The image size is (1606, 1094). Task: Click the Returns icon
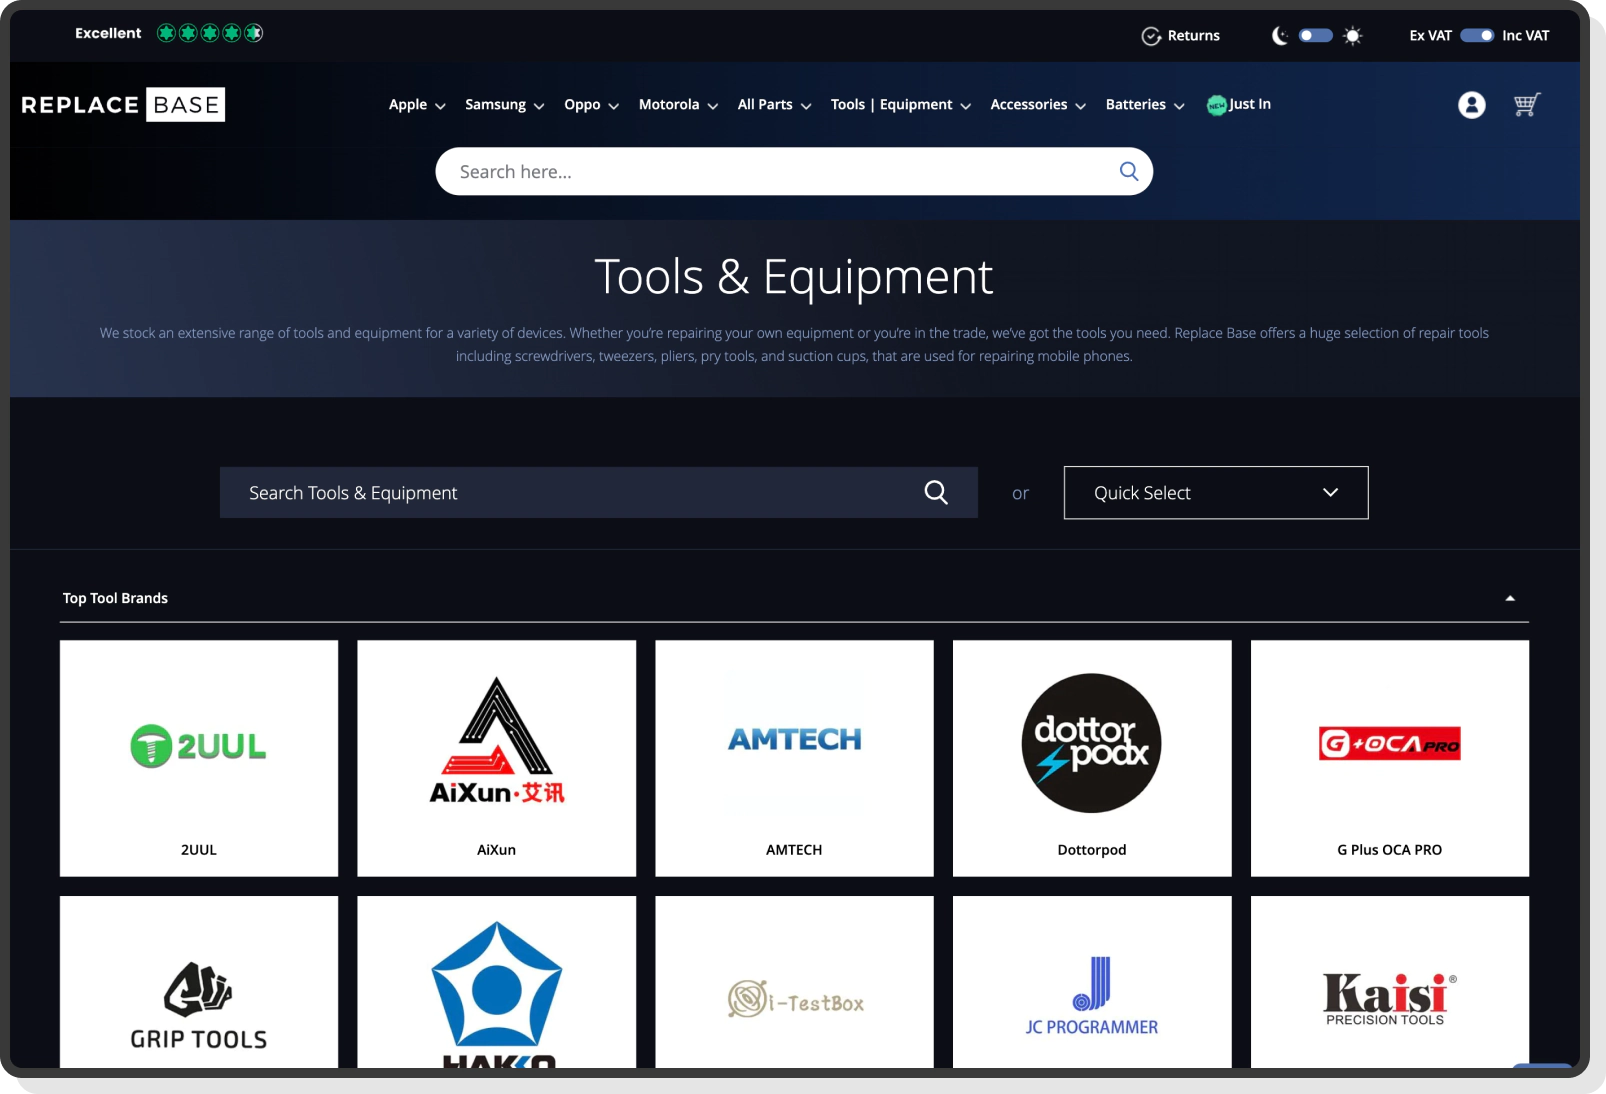(1152, 35)
